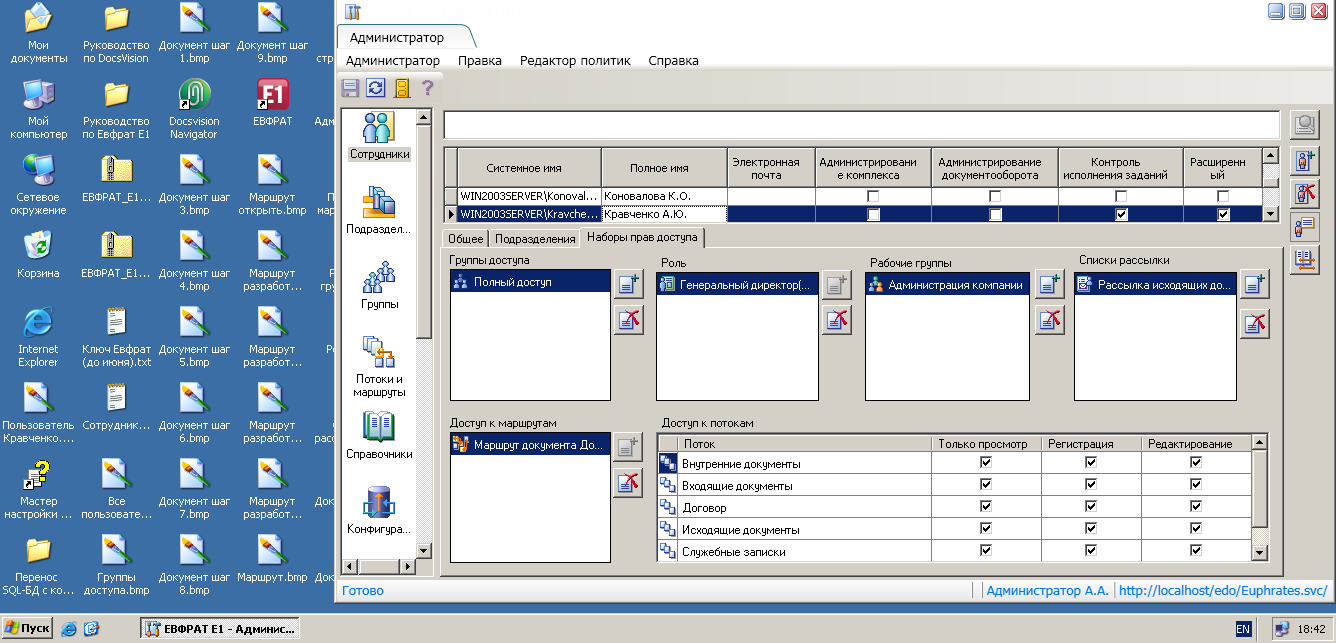
Task: Open the Редактор политик menu
Action: pos(575,60)
